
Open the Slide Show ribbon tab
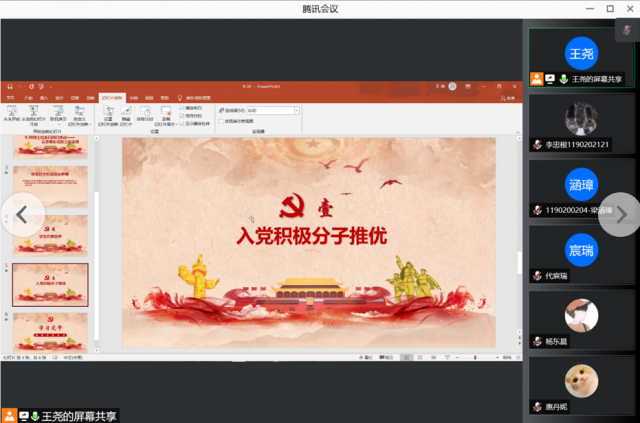point(111,97)
